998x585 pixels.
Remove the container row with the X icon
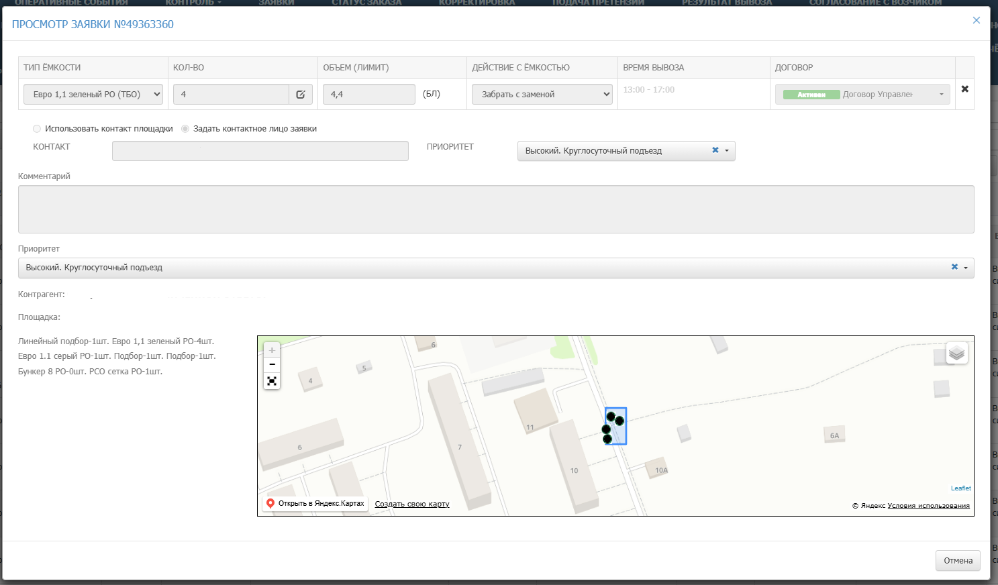coord(964,89)
